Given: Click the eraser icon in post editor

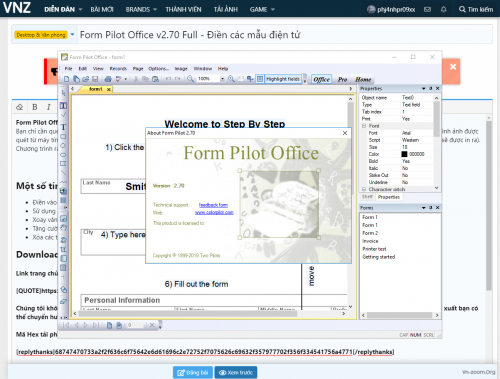Looking at the screenshot, I should (20, 107).
